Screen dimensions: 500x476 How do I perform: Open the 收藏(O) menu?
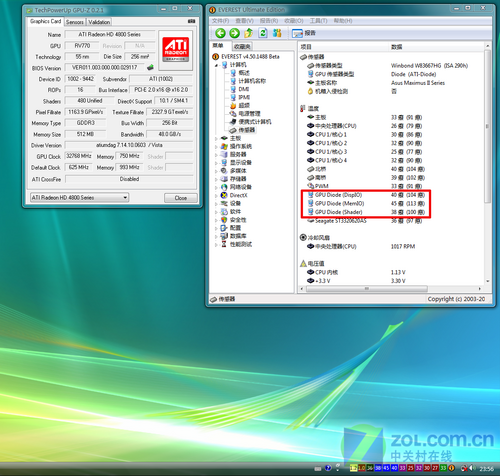[x=294, y=21]
